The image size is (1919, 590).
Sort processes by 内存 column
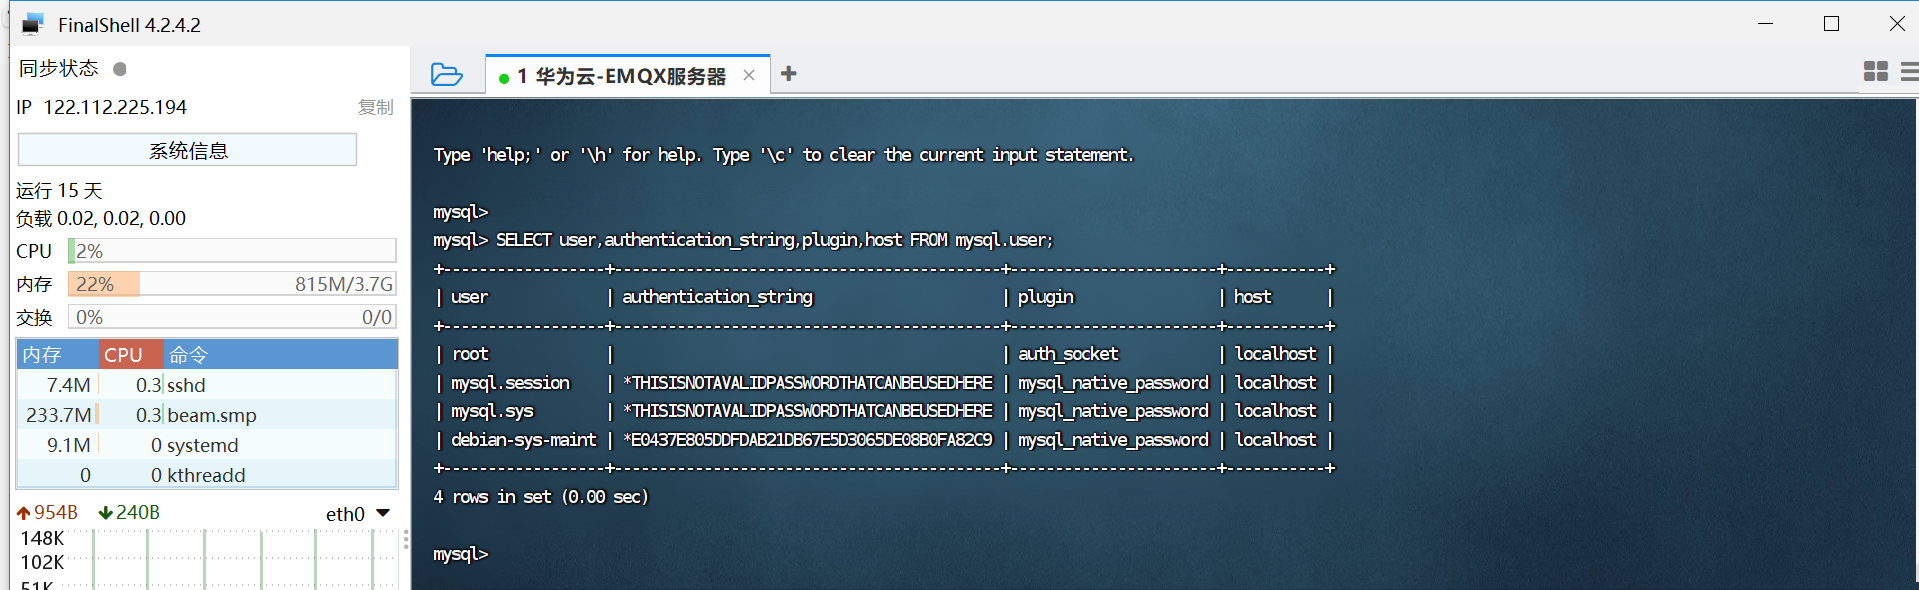click(57, 355)
